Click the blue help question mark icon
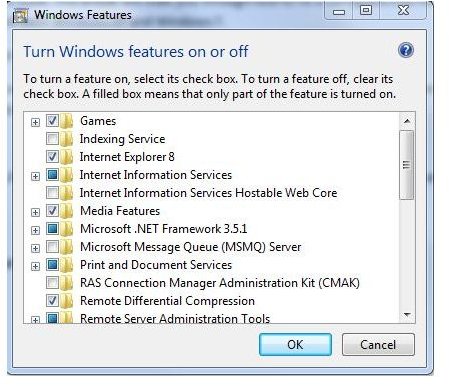 406,51
